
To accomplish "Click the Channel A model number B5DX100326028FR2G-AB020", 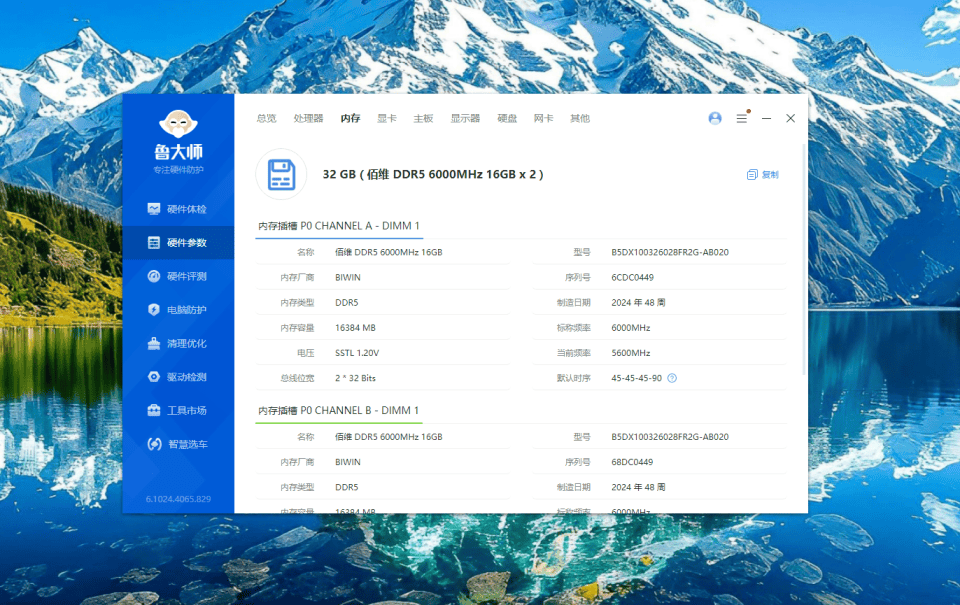I will [670, 252].
